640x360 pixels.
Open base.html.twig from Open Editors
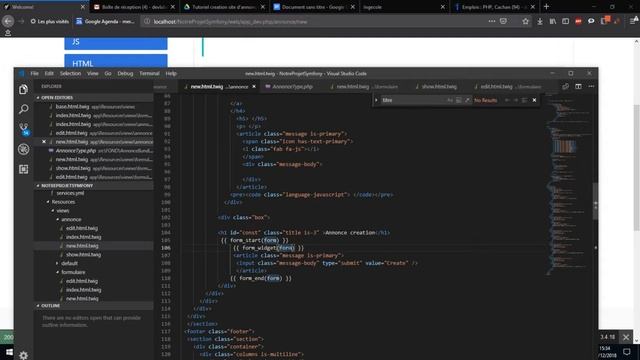(x=93, y=107)
